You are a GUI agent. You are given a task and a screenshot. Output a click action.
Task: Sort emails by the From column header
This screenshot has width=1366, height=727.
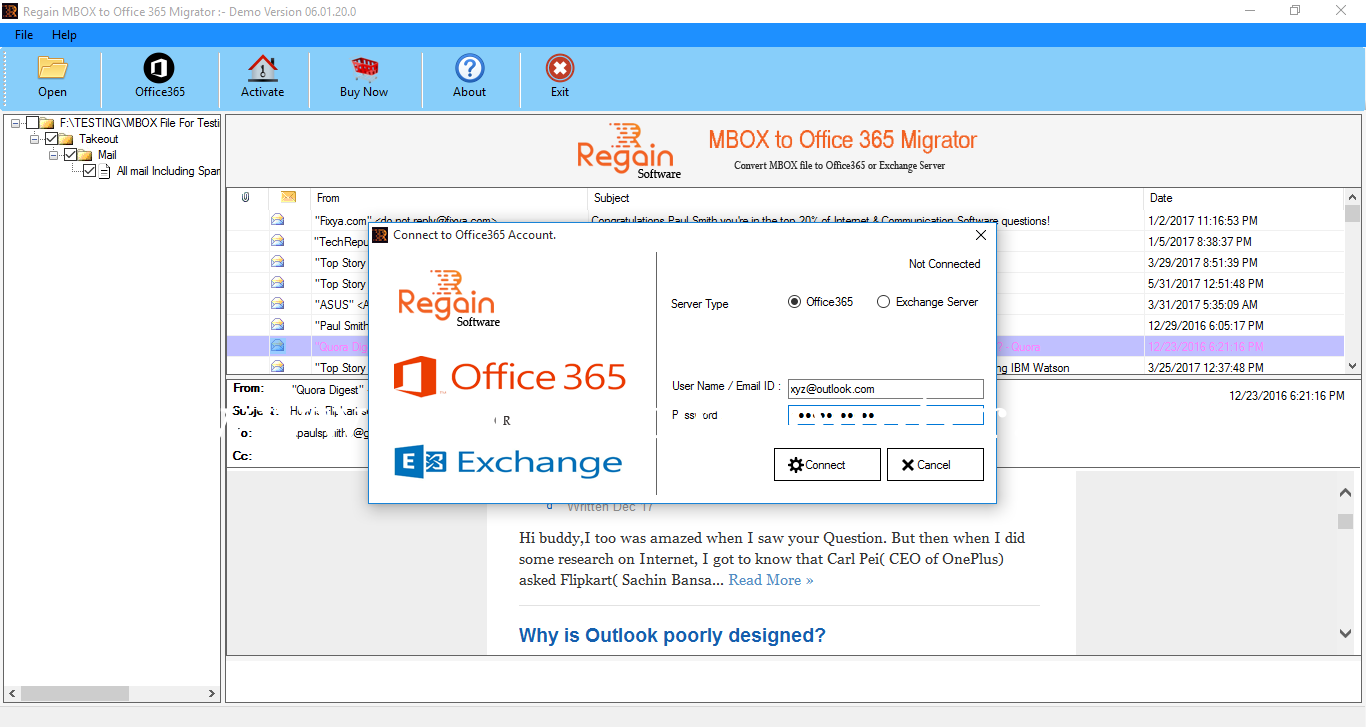[x=449, y=198]
